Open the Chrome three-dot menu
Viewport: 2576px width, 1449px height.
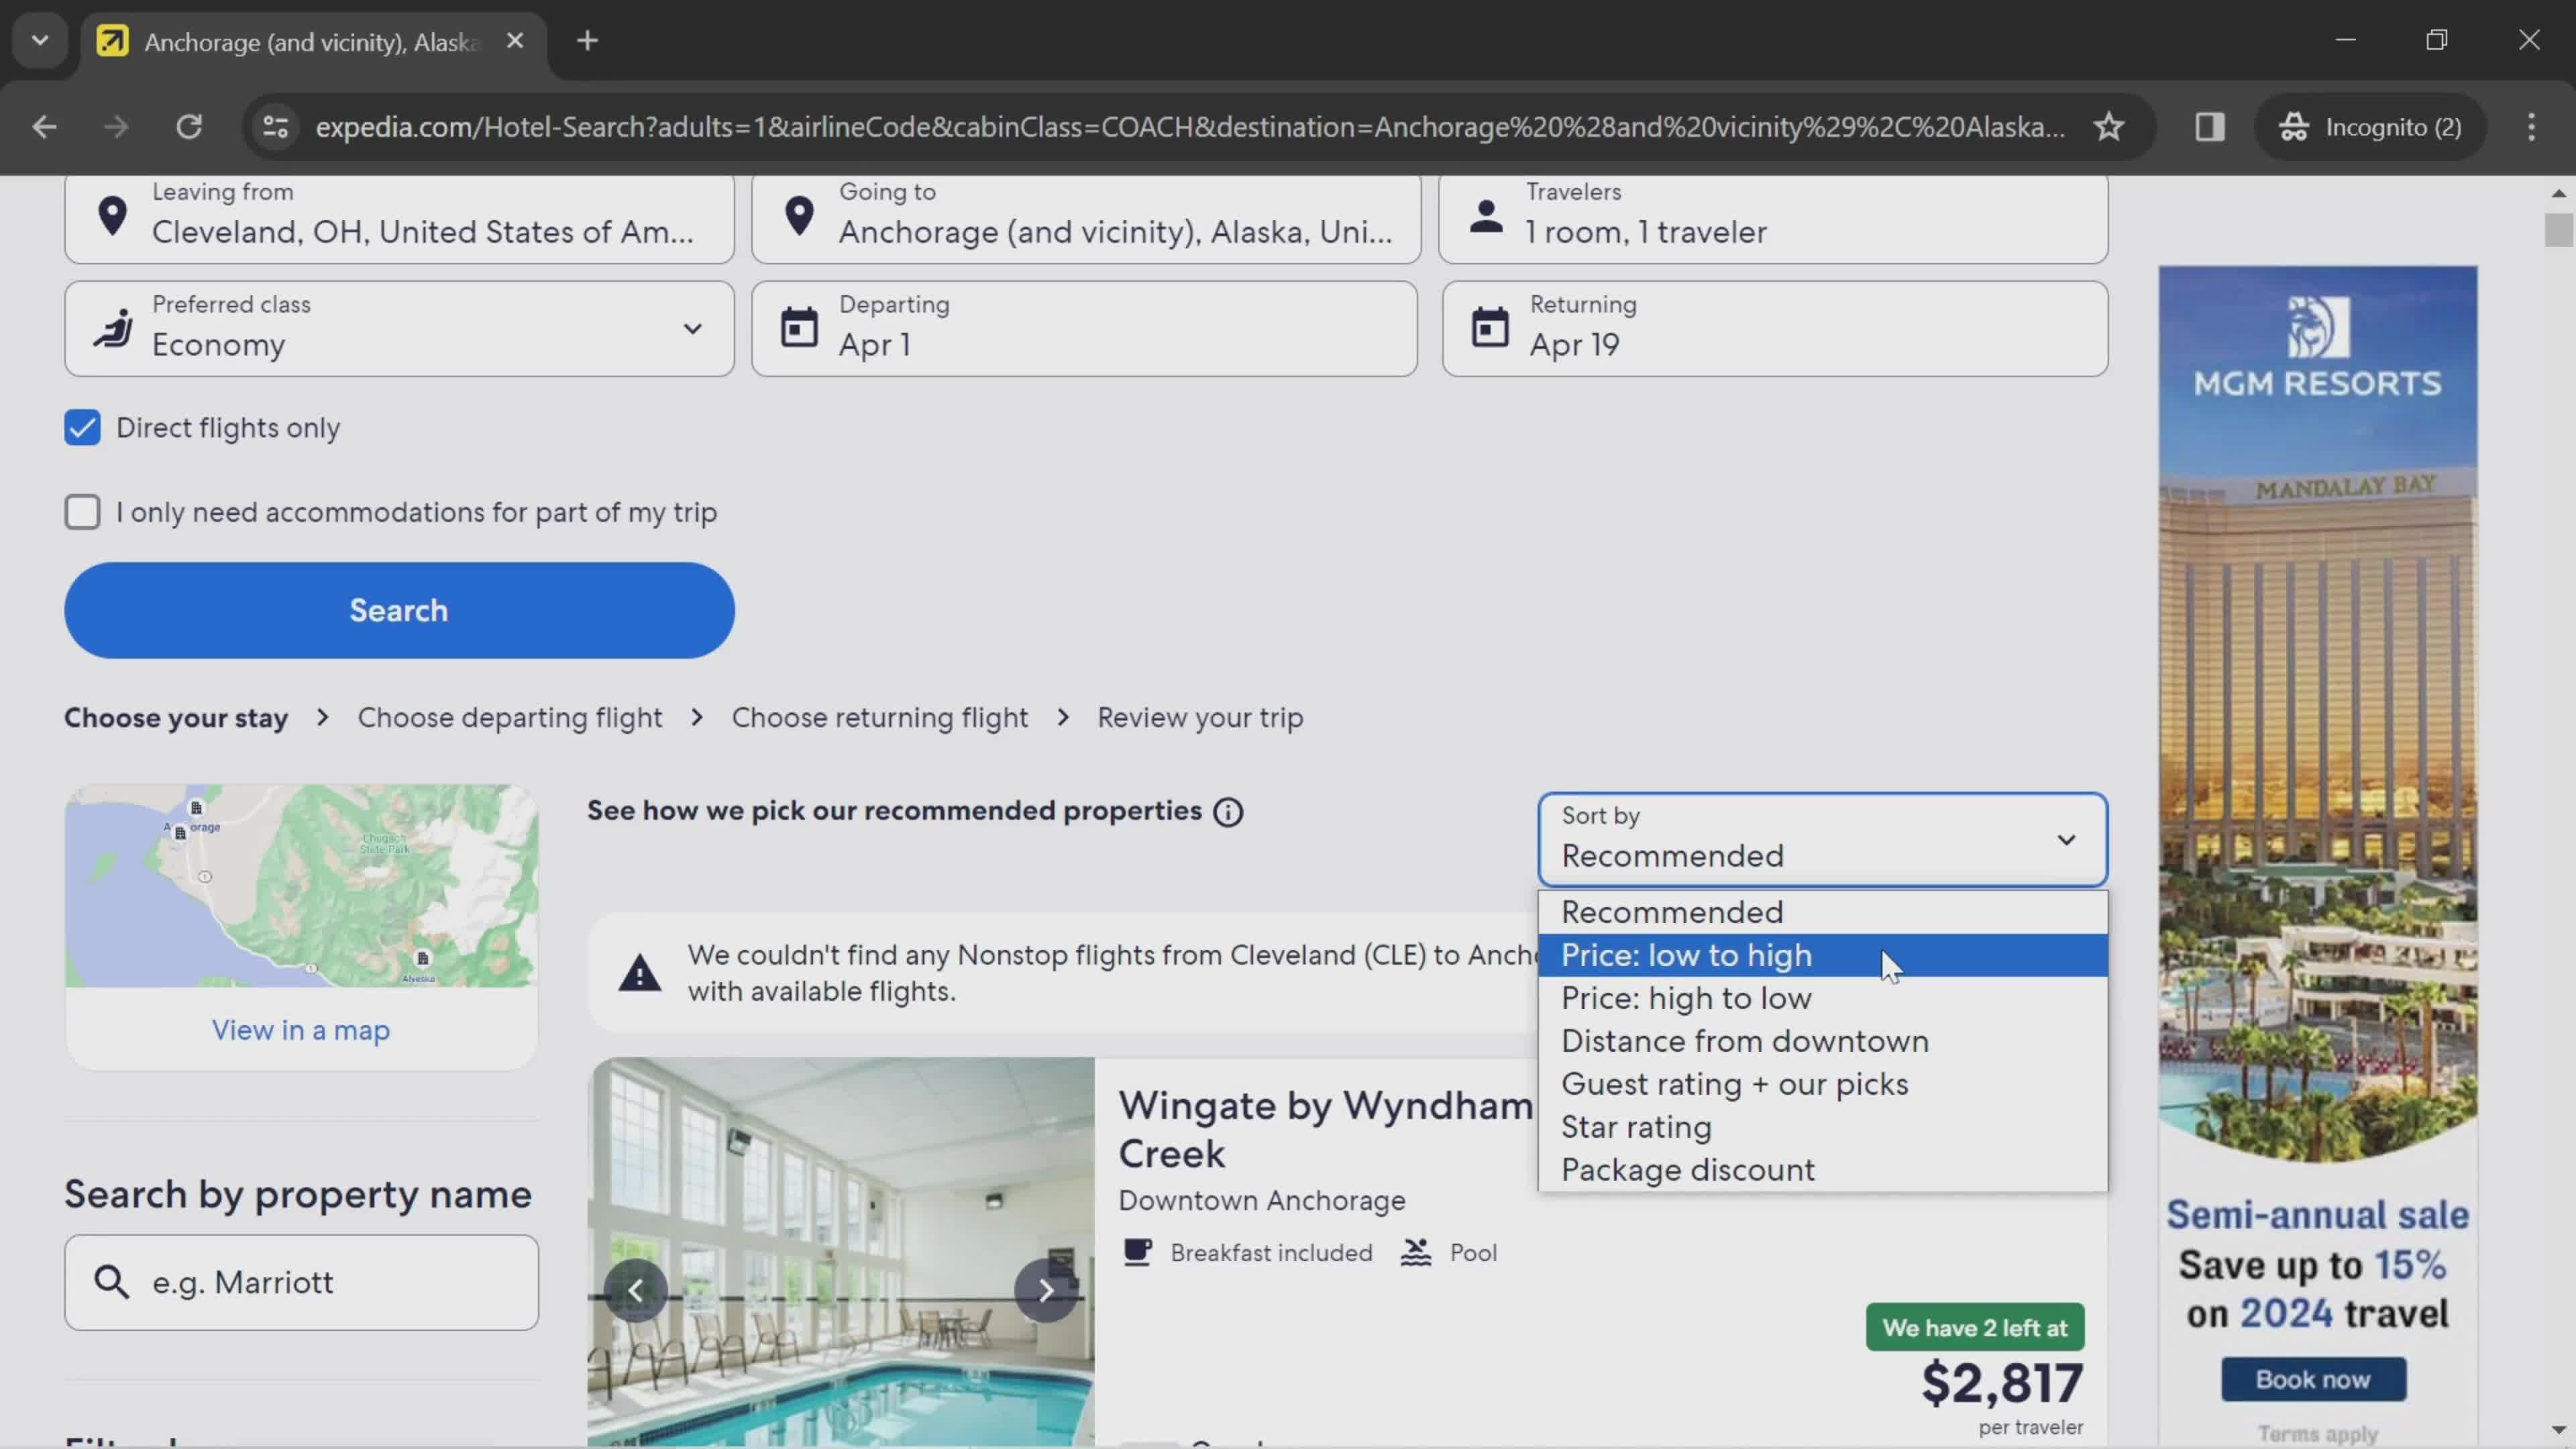click(x=2531, y=127)
